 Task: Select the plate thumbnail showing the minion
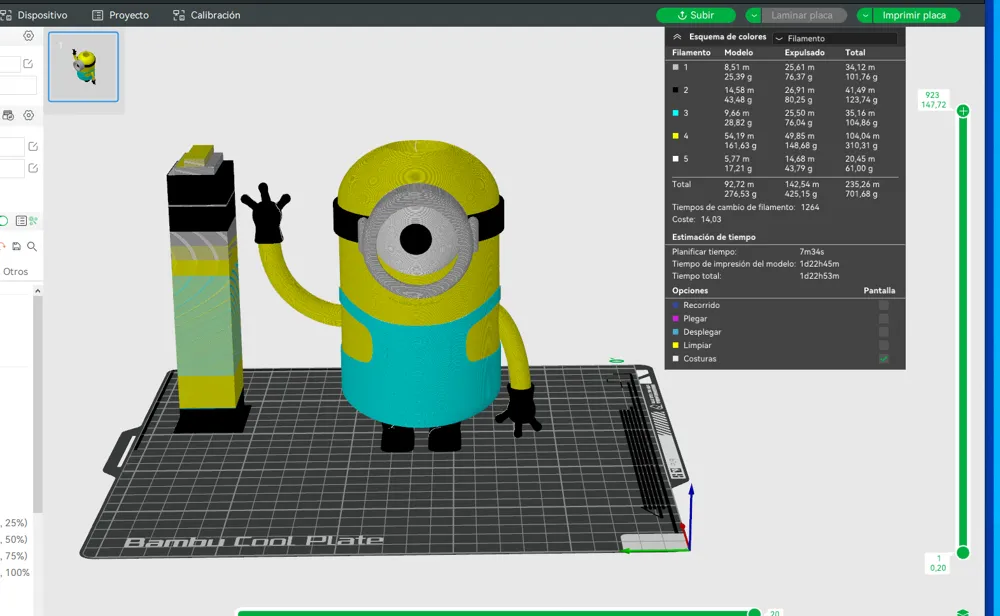83,66
